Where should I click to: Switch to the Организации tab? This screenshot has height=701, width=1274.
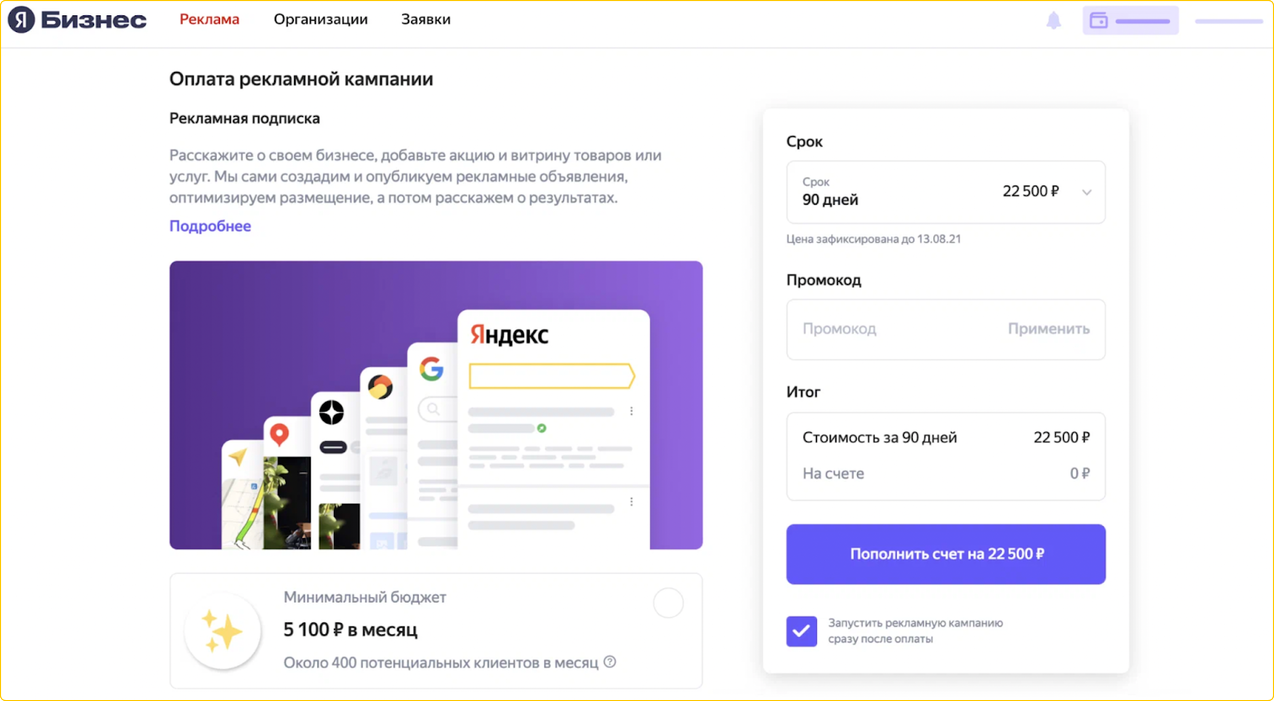(320, 18)
